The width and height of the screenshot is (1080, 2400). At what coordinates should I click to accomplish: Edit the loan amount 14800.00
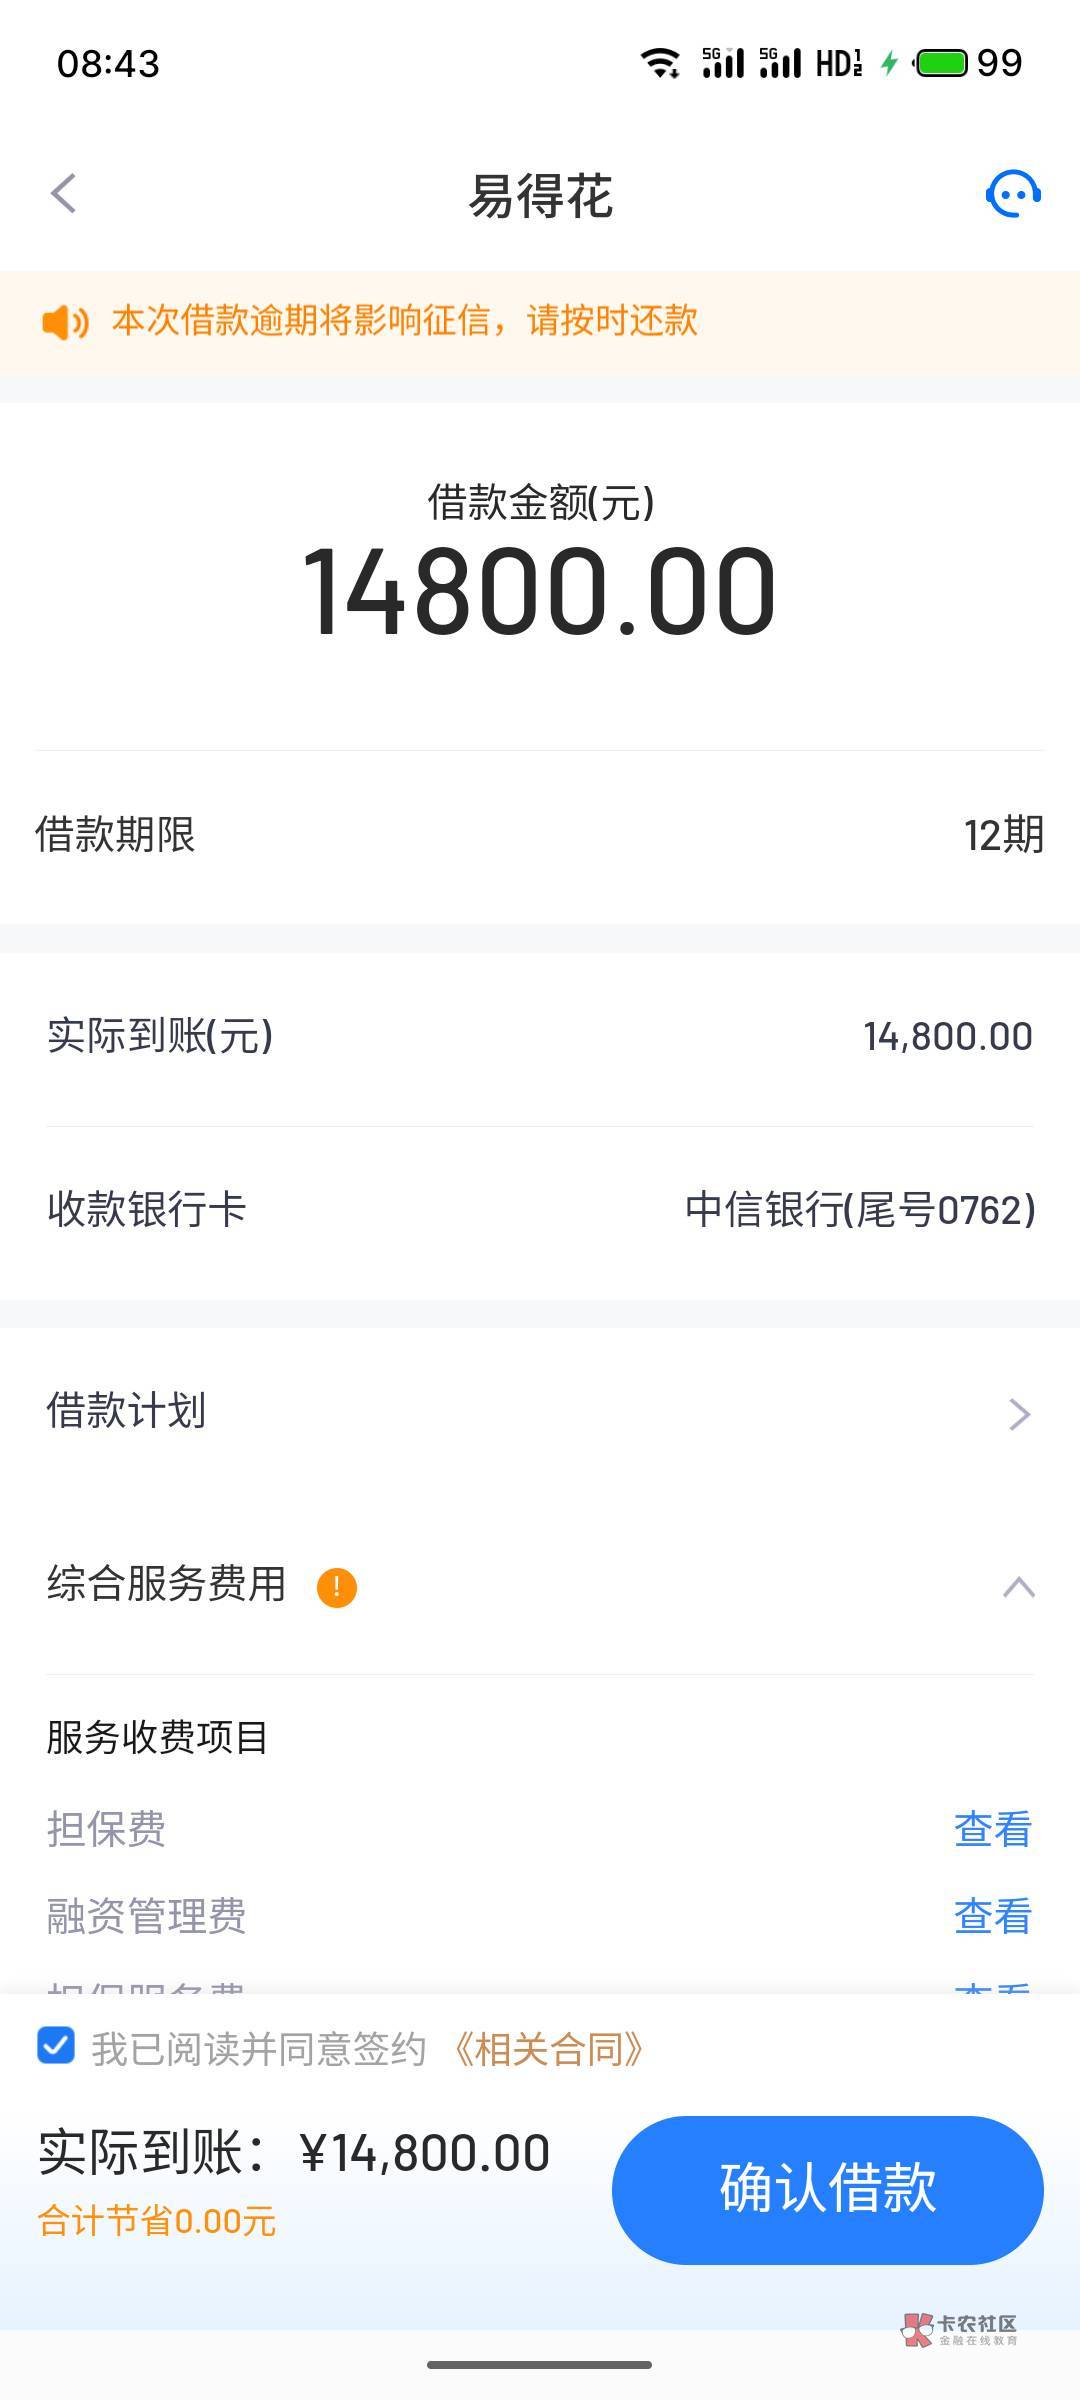coord(540,592)
